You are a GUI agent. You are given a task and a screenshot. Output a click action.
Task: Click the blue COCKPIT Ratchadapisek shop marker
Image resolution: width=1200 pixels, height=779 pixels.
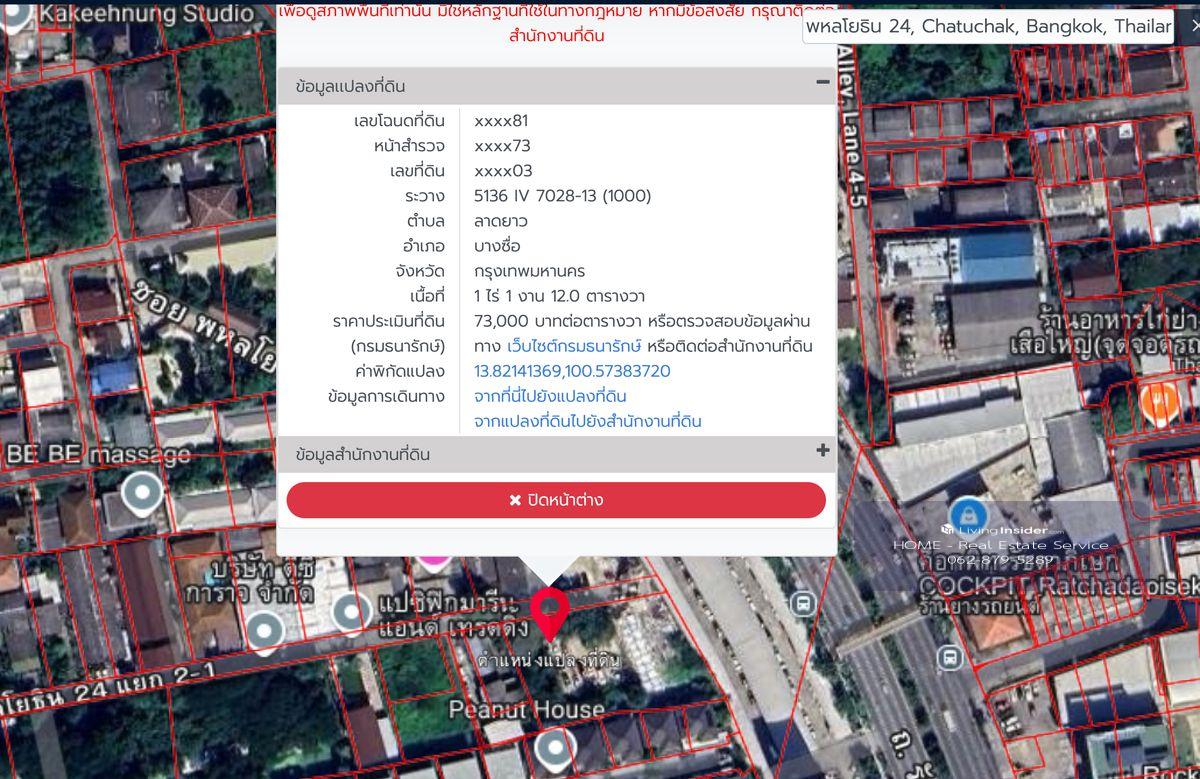click(x=967, y=514)
